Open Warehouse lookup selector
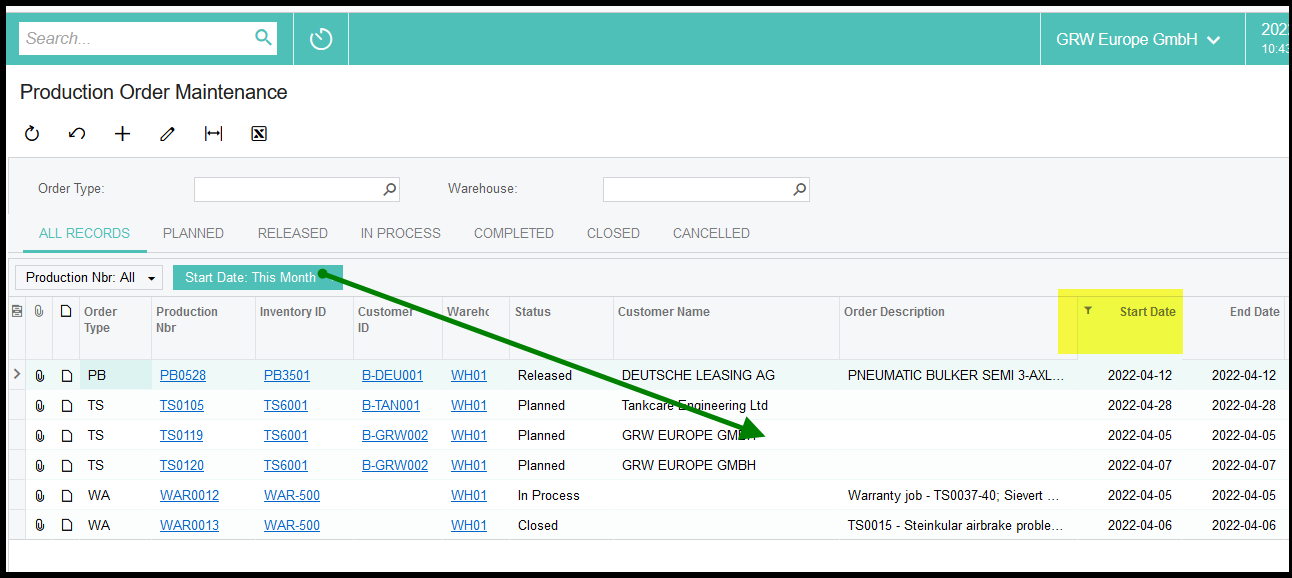Screen dimensions: 1292x578 coord(799,189)
